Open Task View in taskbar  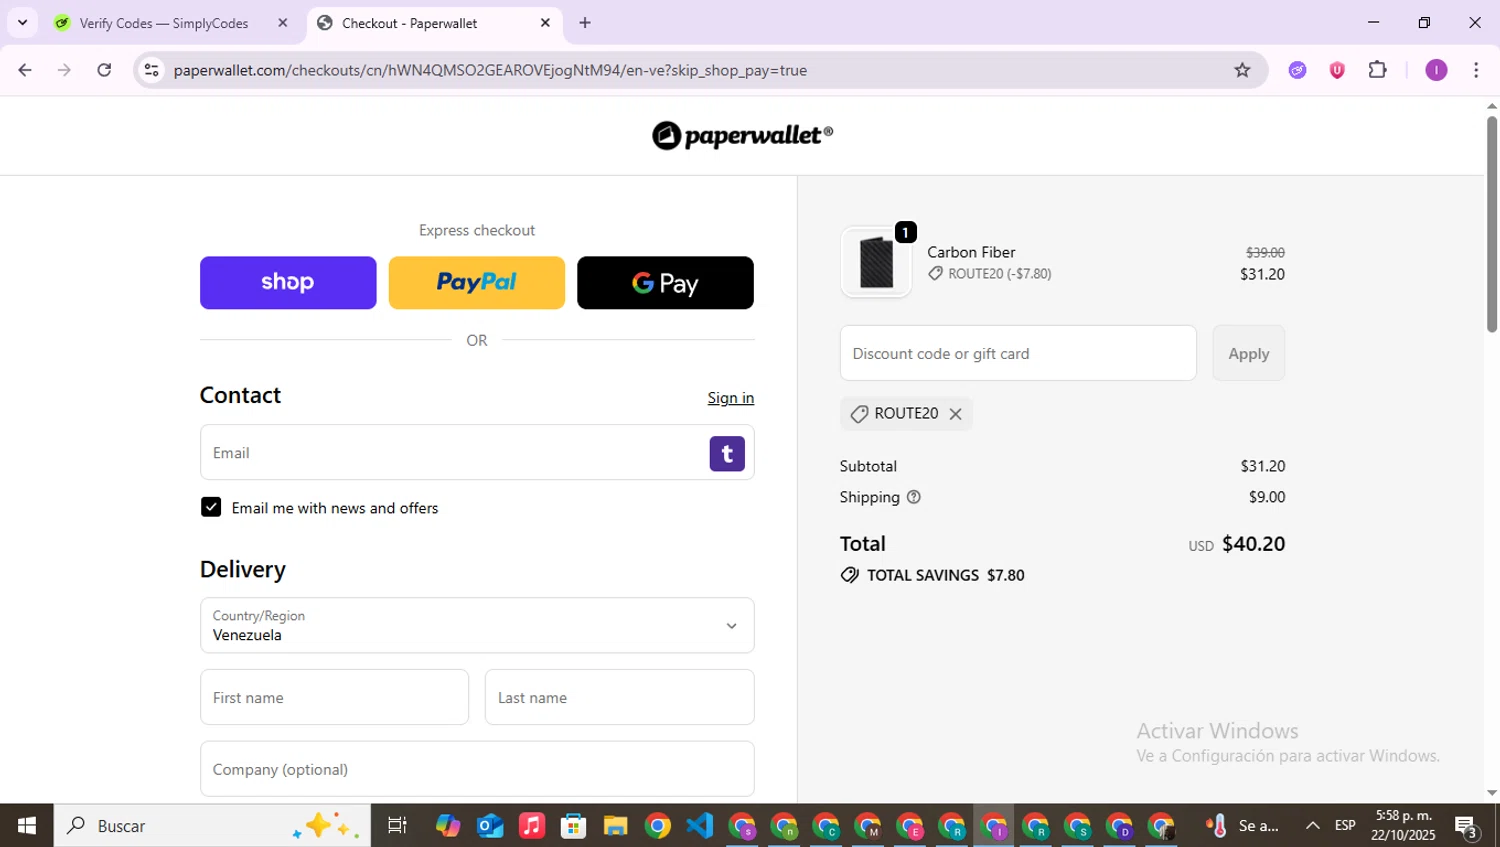(x=397, y=826)
